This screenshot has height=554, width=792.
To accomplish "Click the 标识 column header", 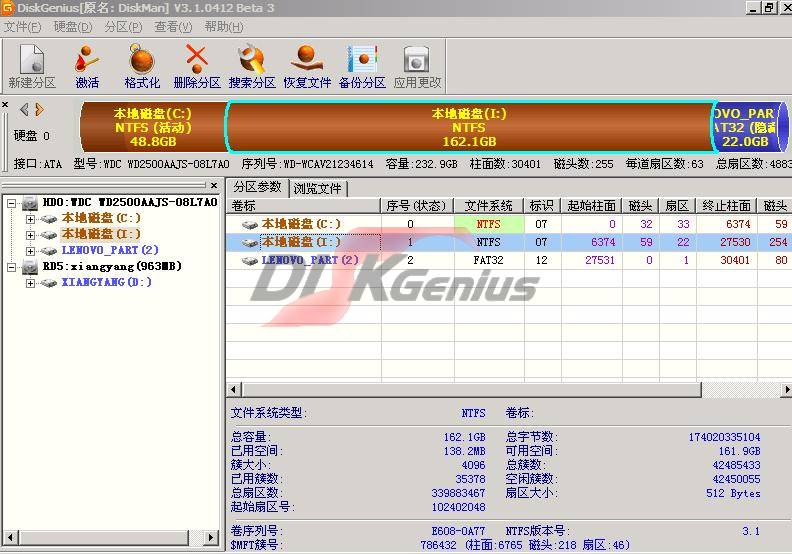I will 542,206.
